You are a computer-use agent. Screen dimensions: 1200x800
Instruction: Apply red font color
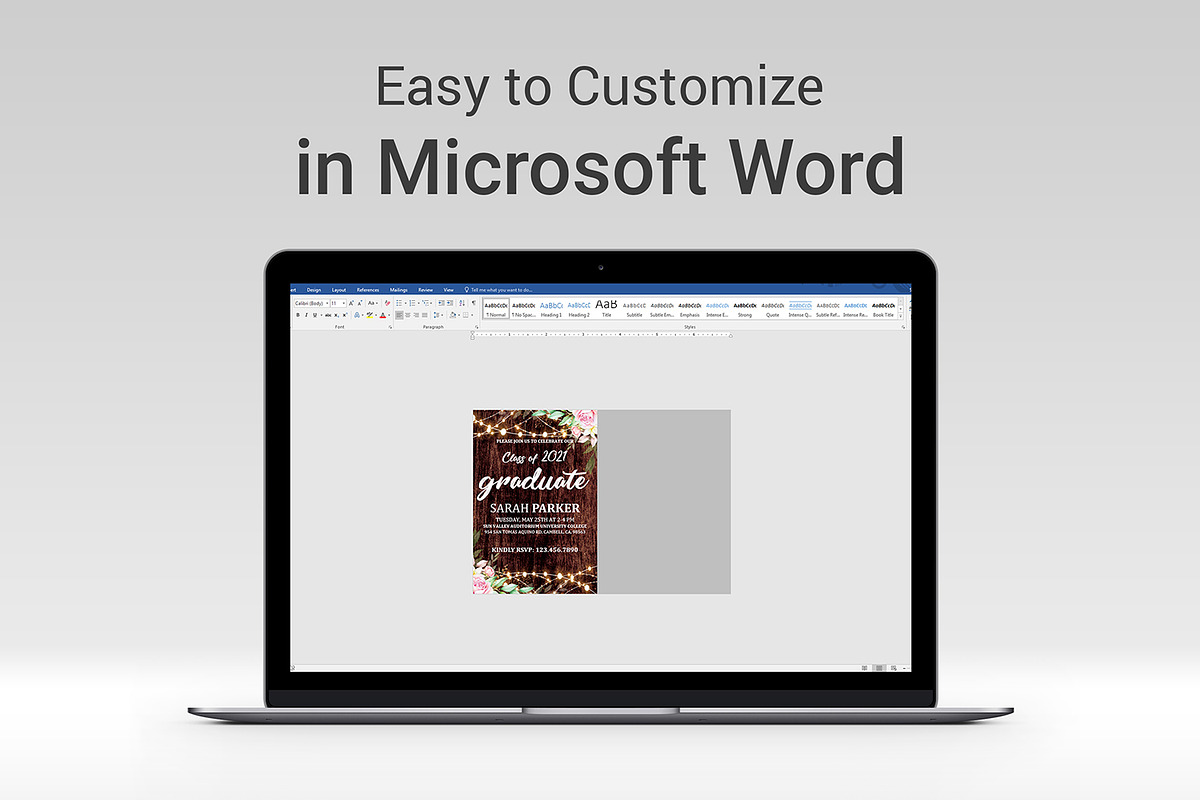pos(383,315)
